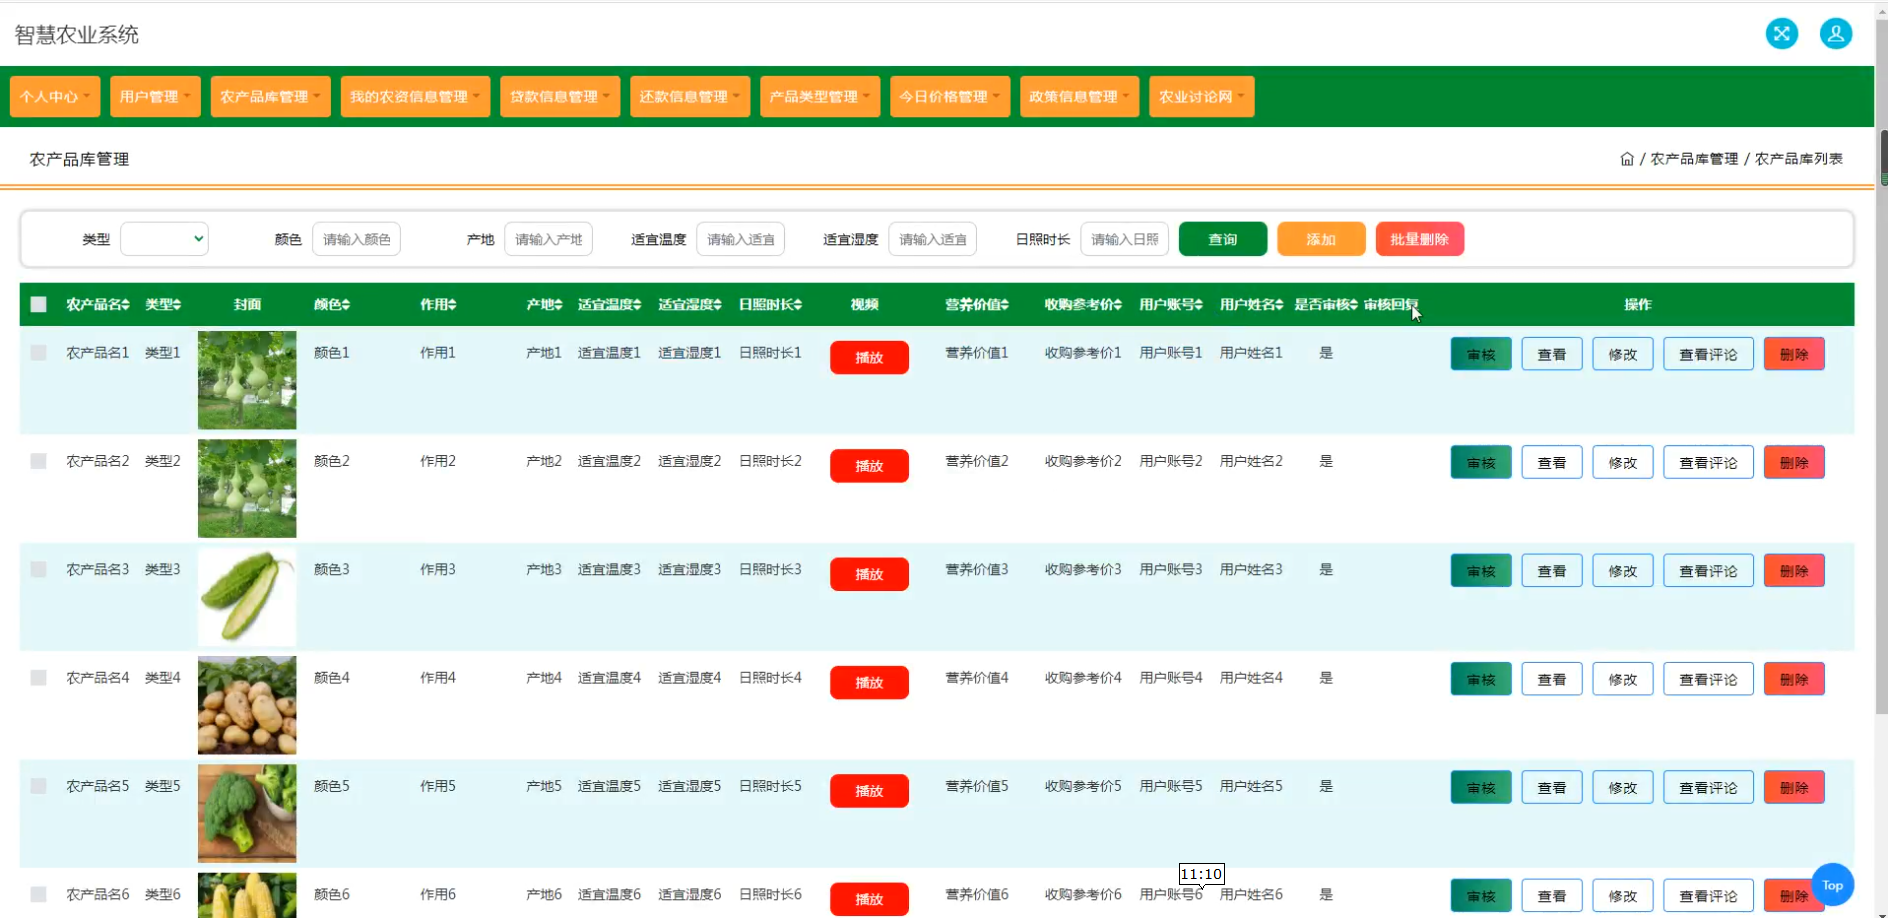Expand the 今日价格管理 menu
1888x918 pixels.
click(x=950, y=97)
